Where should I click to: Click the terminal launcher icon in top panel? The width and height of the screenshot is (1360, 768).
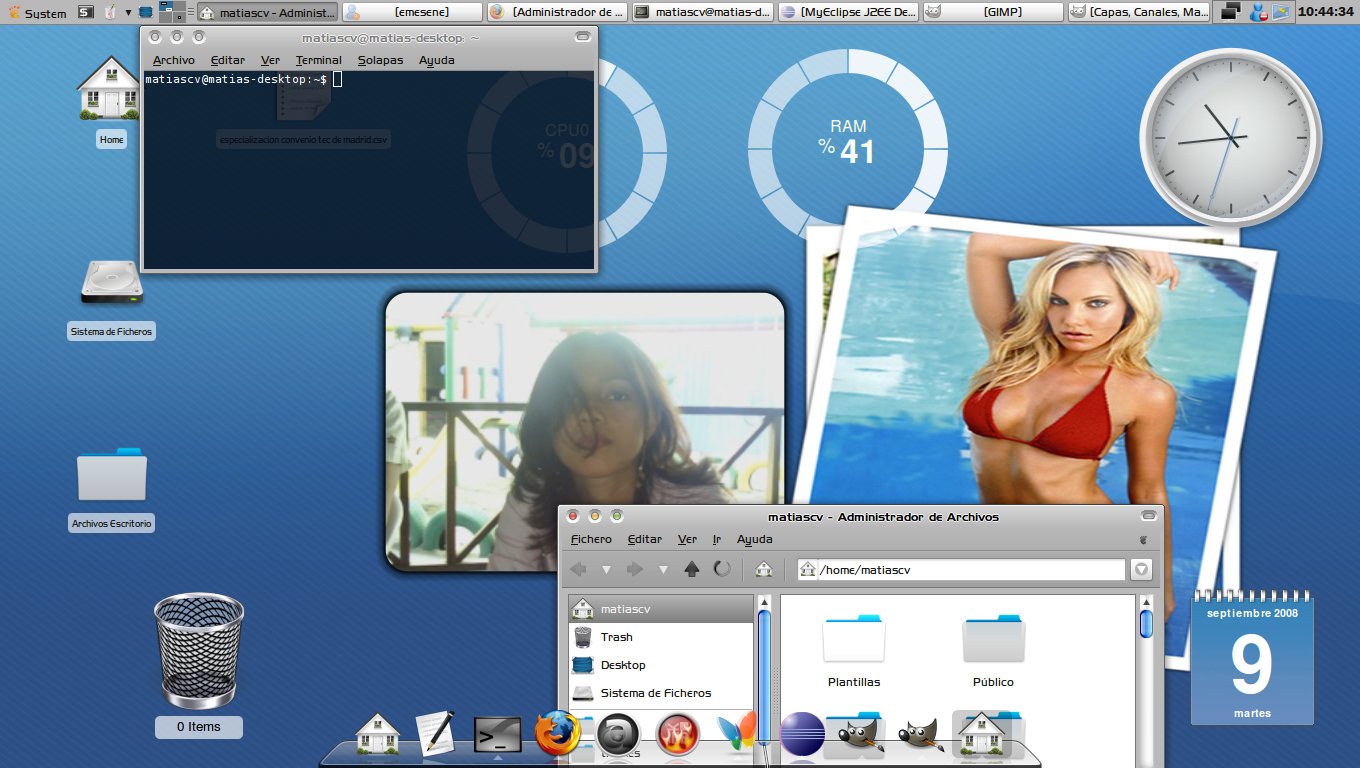(86, 13)
